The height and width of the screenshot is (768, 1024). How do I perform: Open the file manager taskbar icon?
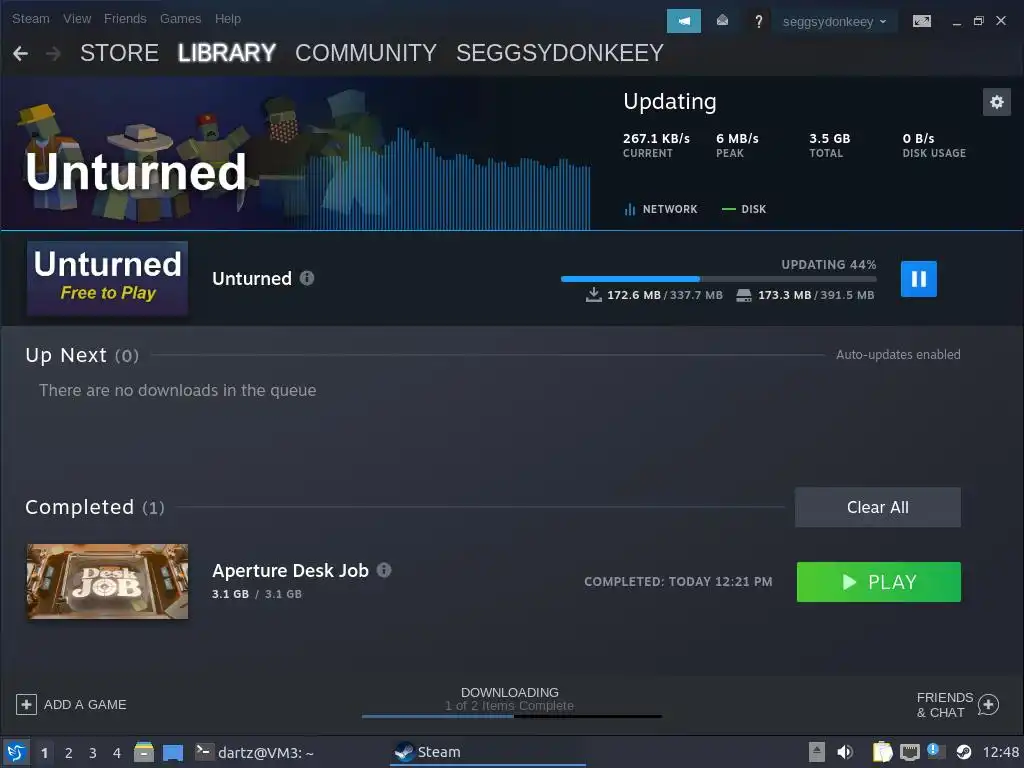[x=144, y=752]
